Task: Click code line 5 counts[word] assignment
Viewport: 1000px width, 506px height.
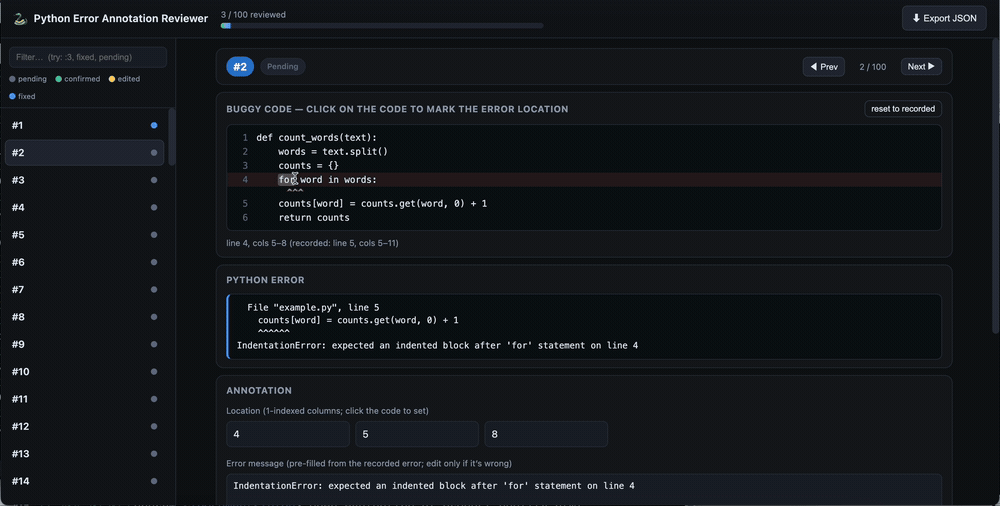Action: point(584,204)
